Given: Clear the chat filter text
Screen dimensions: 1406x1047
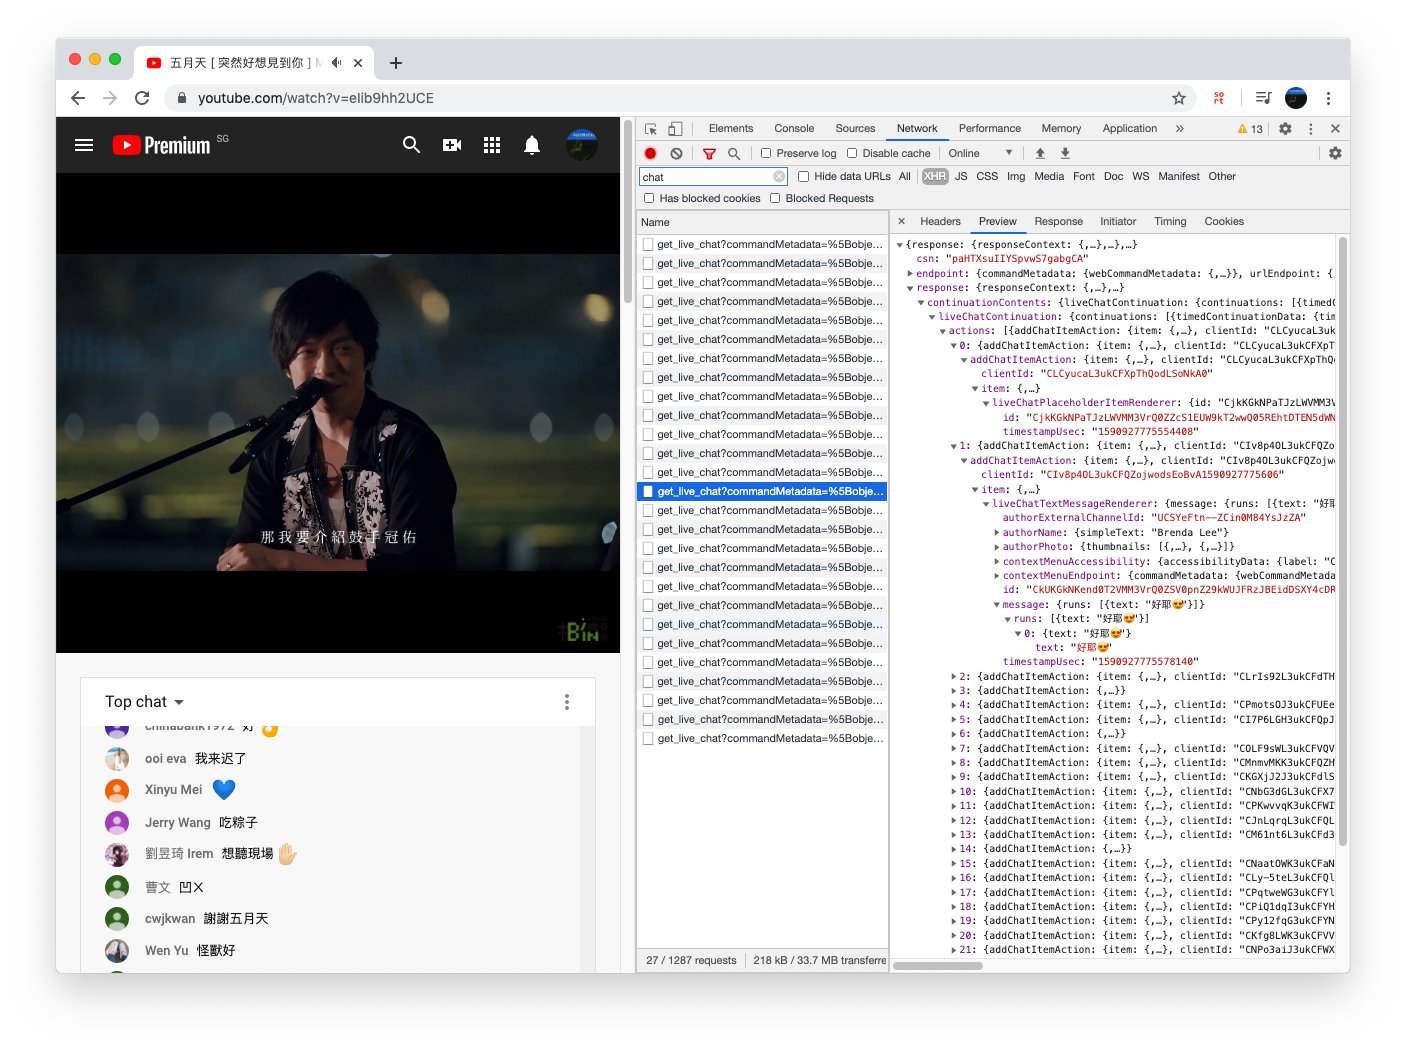Looking at the screenshot, I should click(779, 177).
